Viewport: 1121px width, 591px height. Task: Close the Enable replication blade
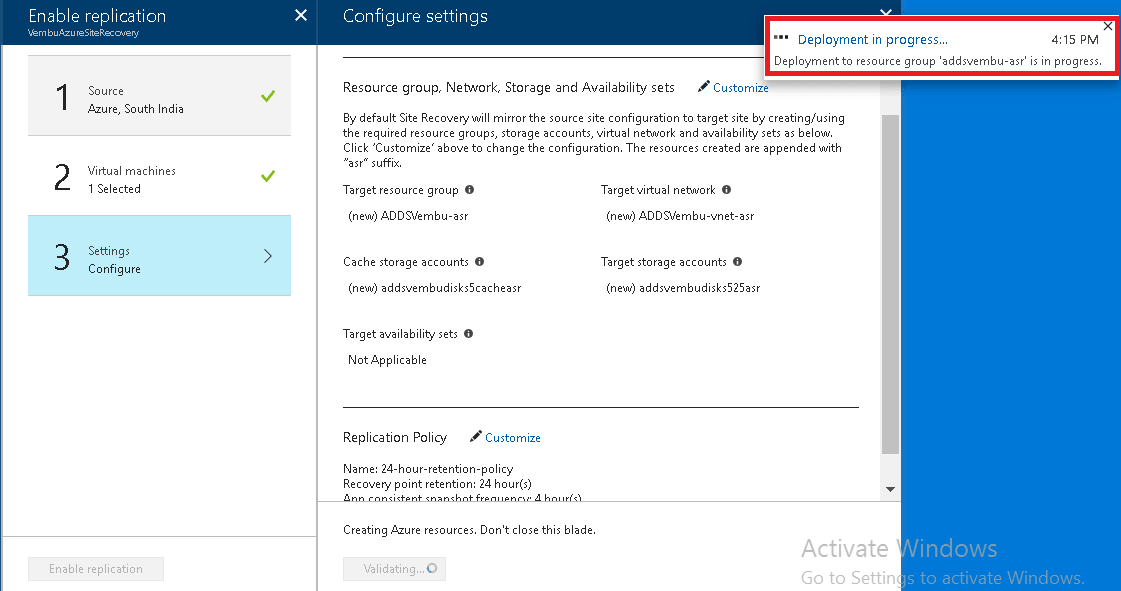[301, 15]
